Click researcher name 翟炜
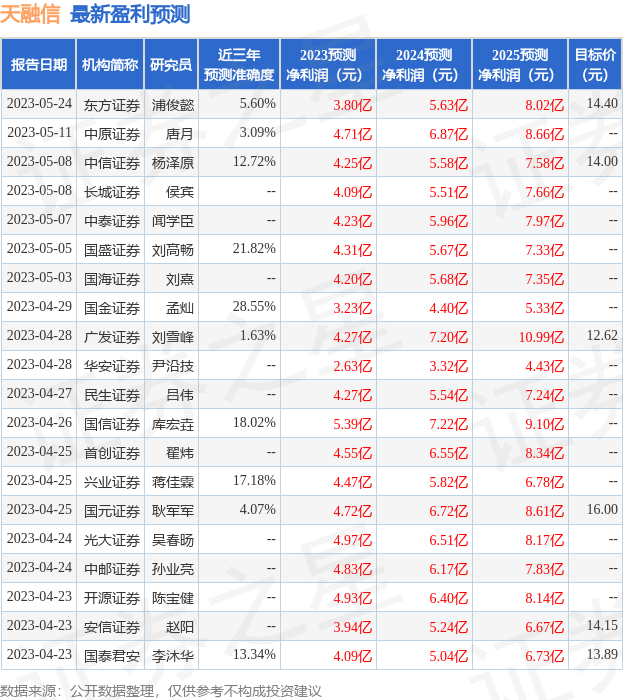The width and height of the screenshot is (623, 700). coord(180,454)
